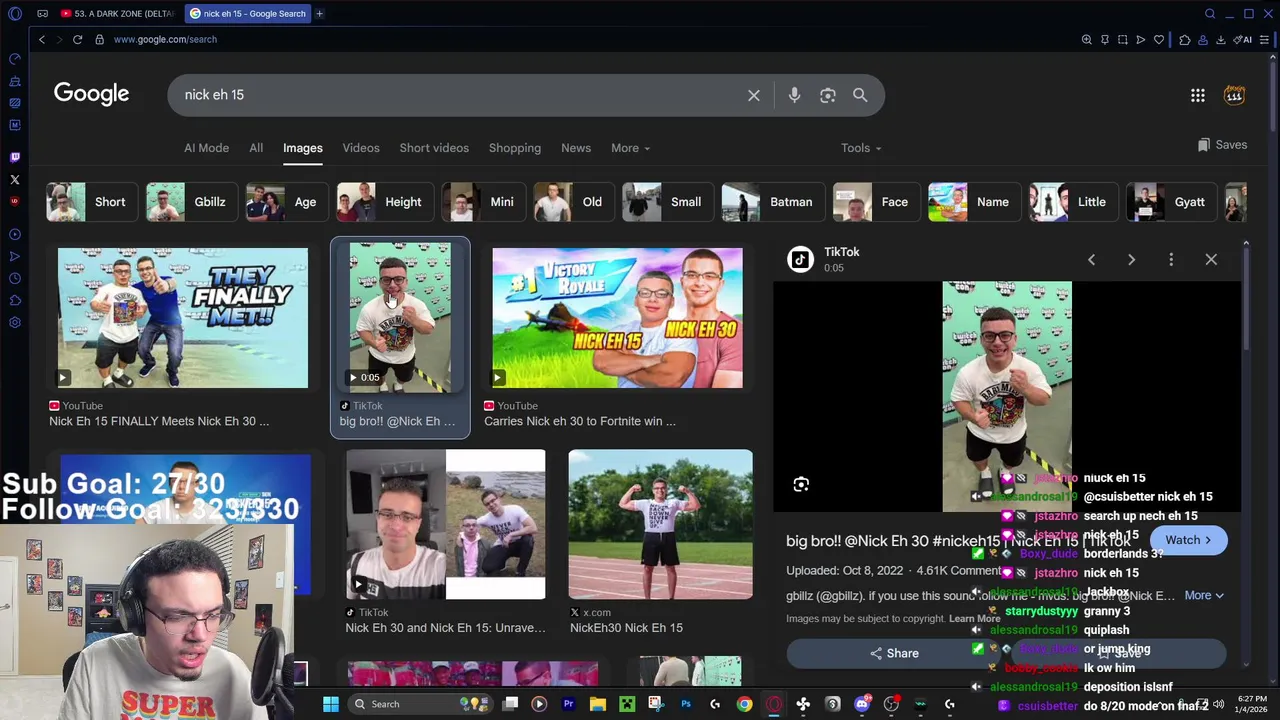Apply the Short filter chip
The image size is (1280, 720).
(91, 202)
